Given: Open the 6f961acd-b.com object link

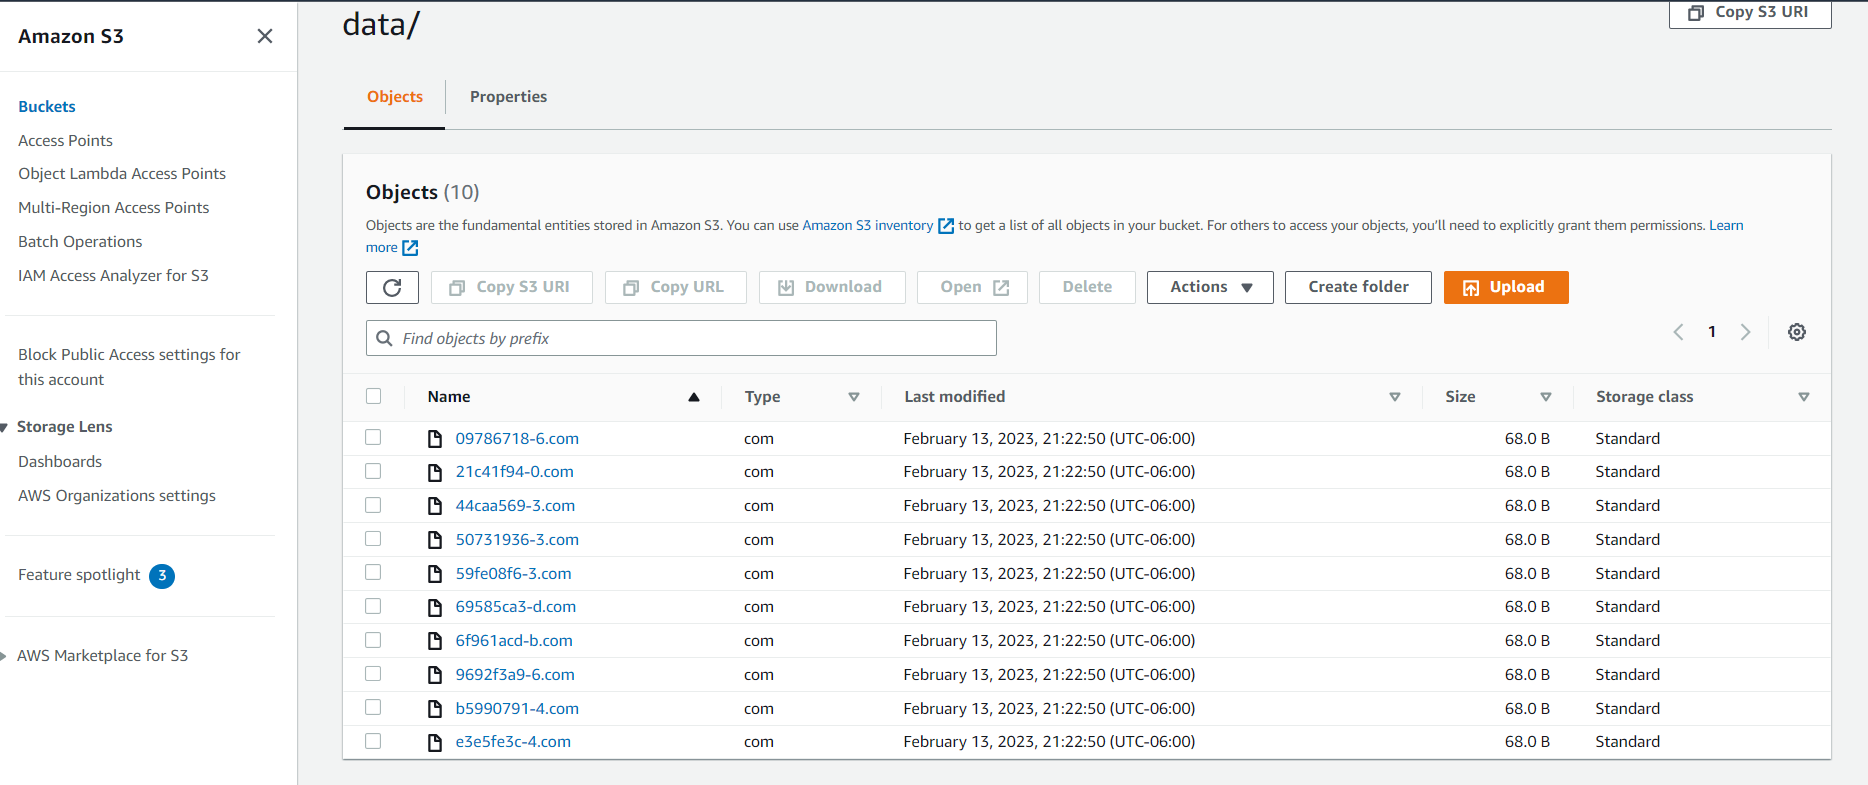Looking at the screenshot, I should pos(514,641).
